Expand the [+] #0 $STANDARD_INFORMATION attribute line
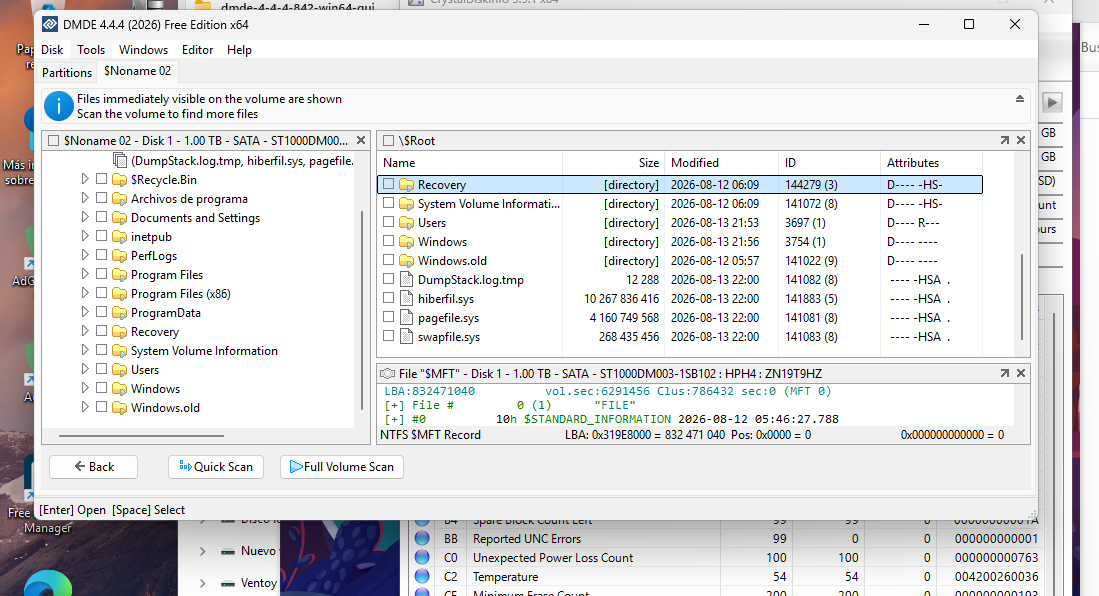 click(394, 419)
